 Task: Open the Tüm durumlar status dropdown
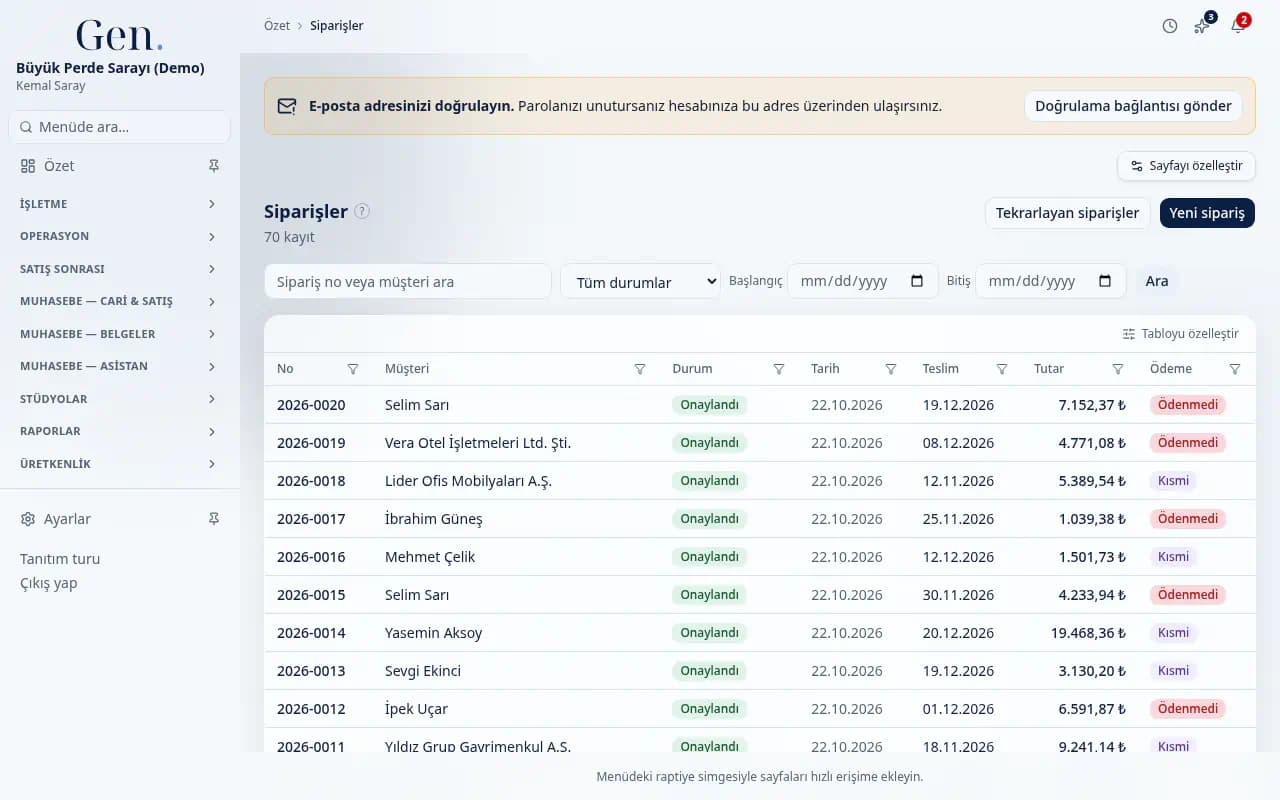(640, 282)
